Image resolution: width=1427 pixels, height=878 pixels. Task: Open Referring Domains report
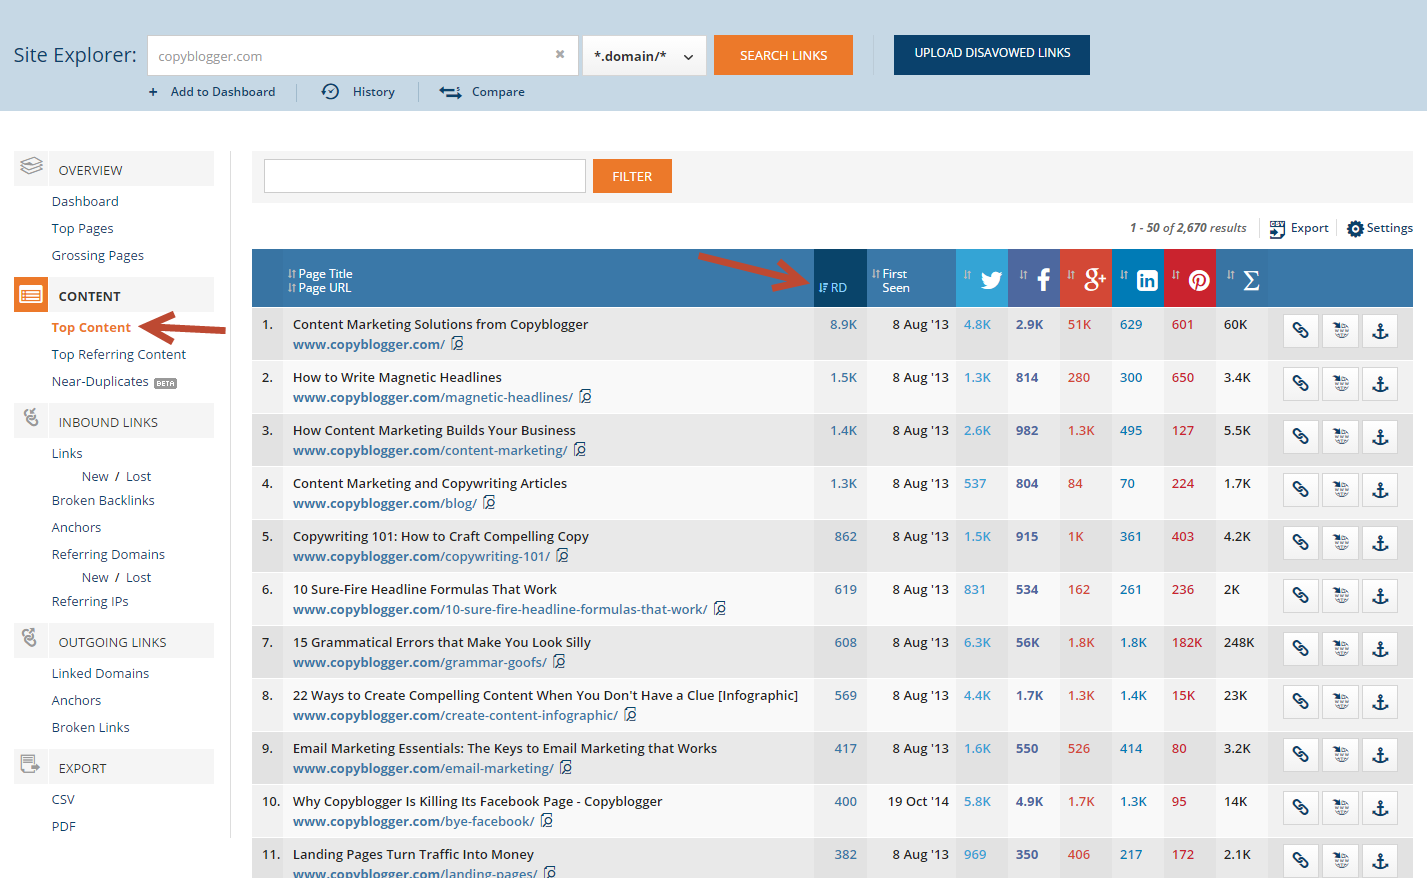coord(108,555)
